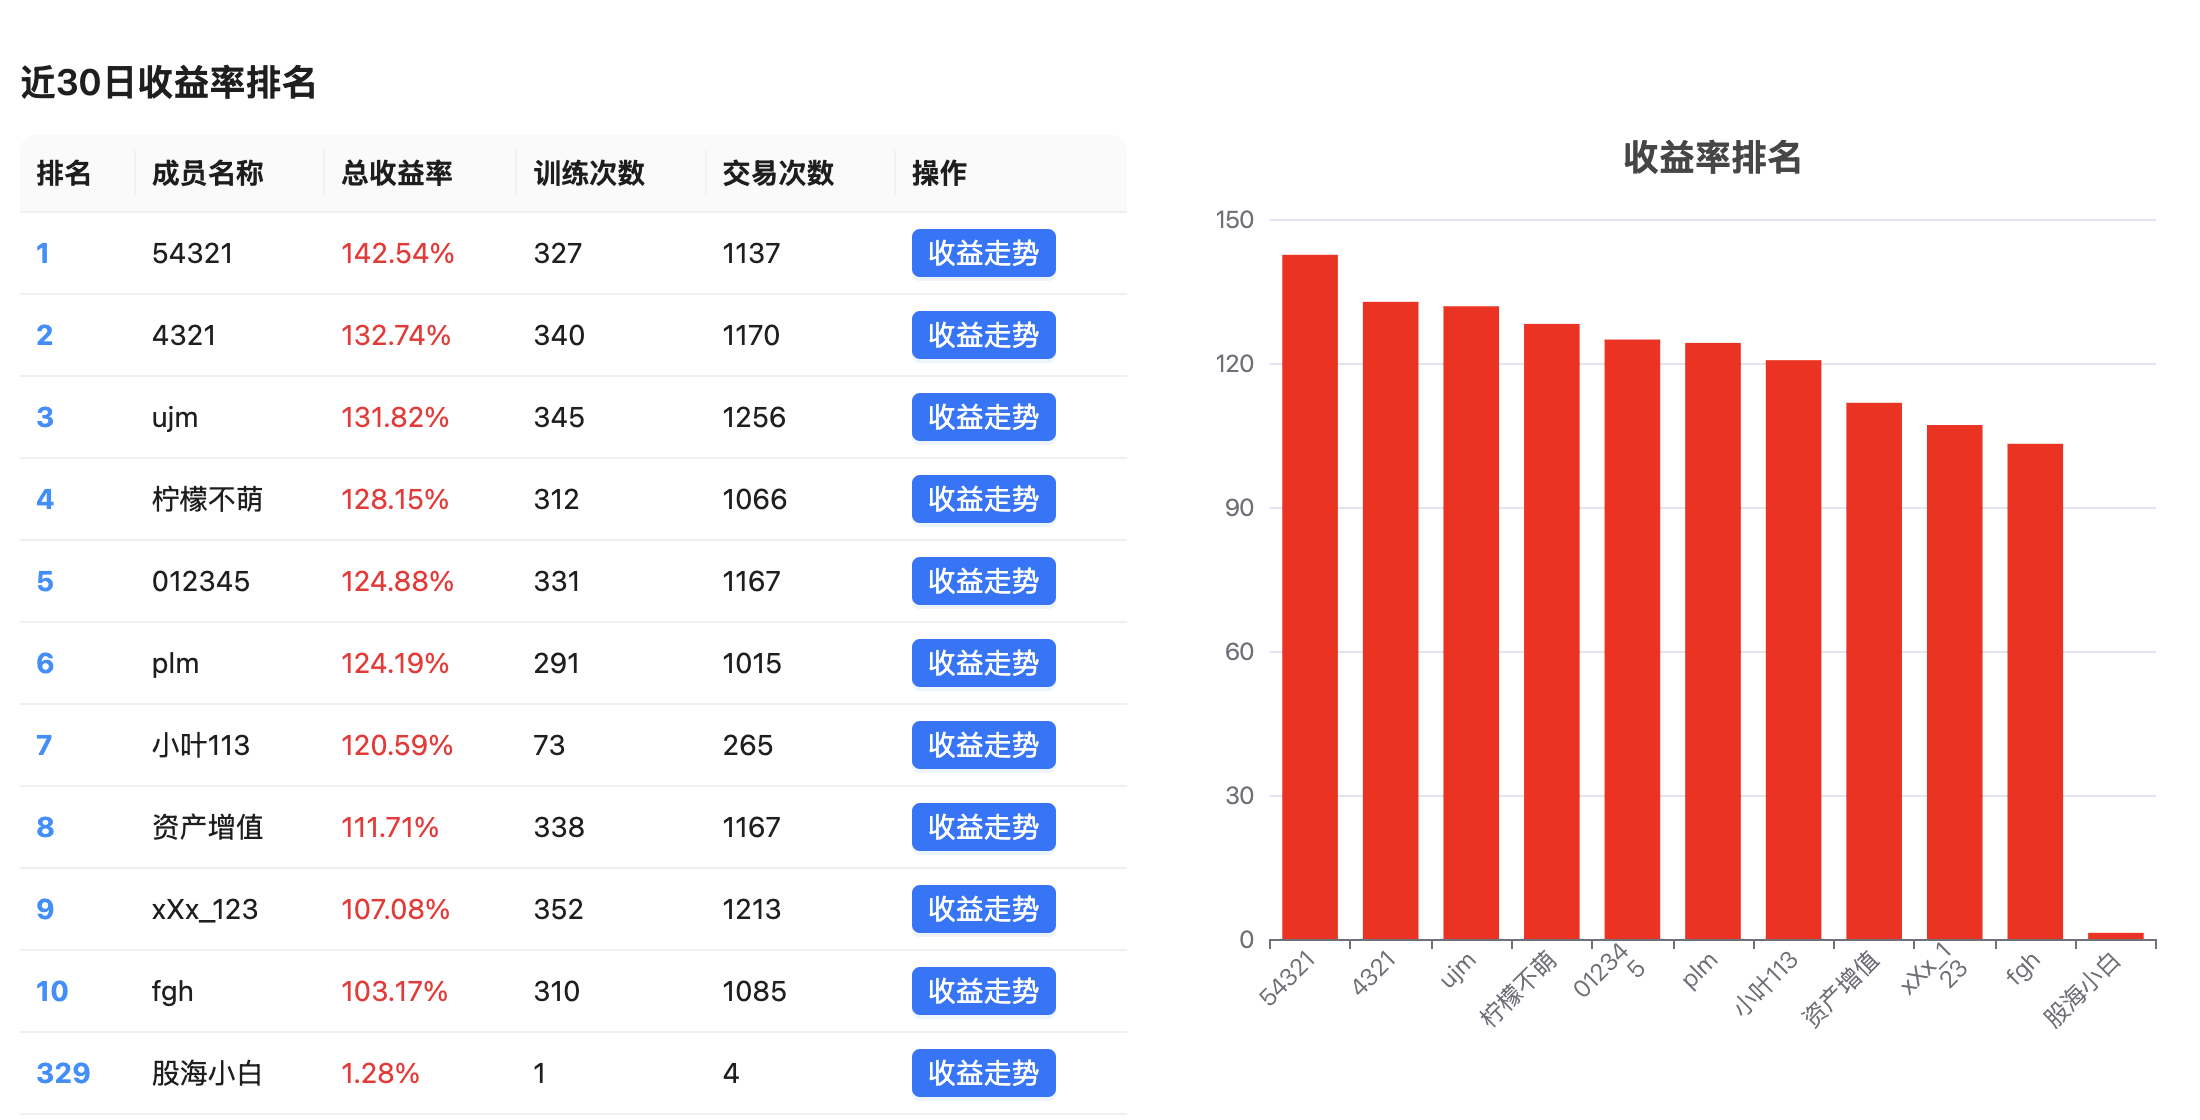Click the plm bar in chart
This screenshot has height=1120, width=2200.
1713,641
